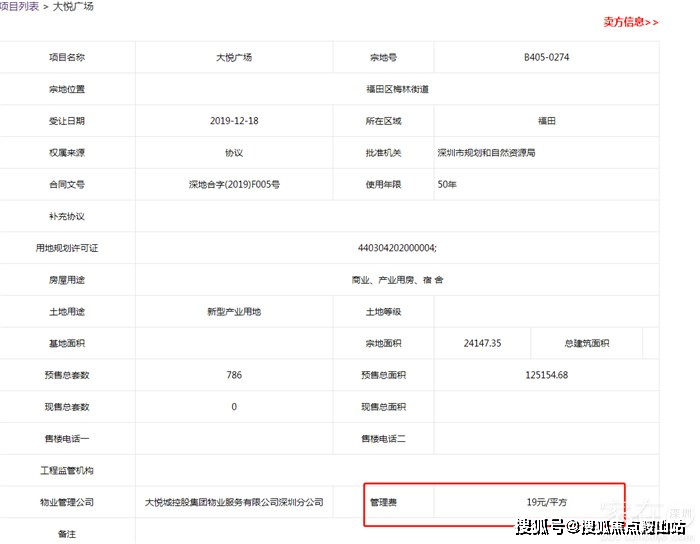Select 深圳市规划和自然资源局 text
Screen dimensions: 700x544
[x=486, y=153]
